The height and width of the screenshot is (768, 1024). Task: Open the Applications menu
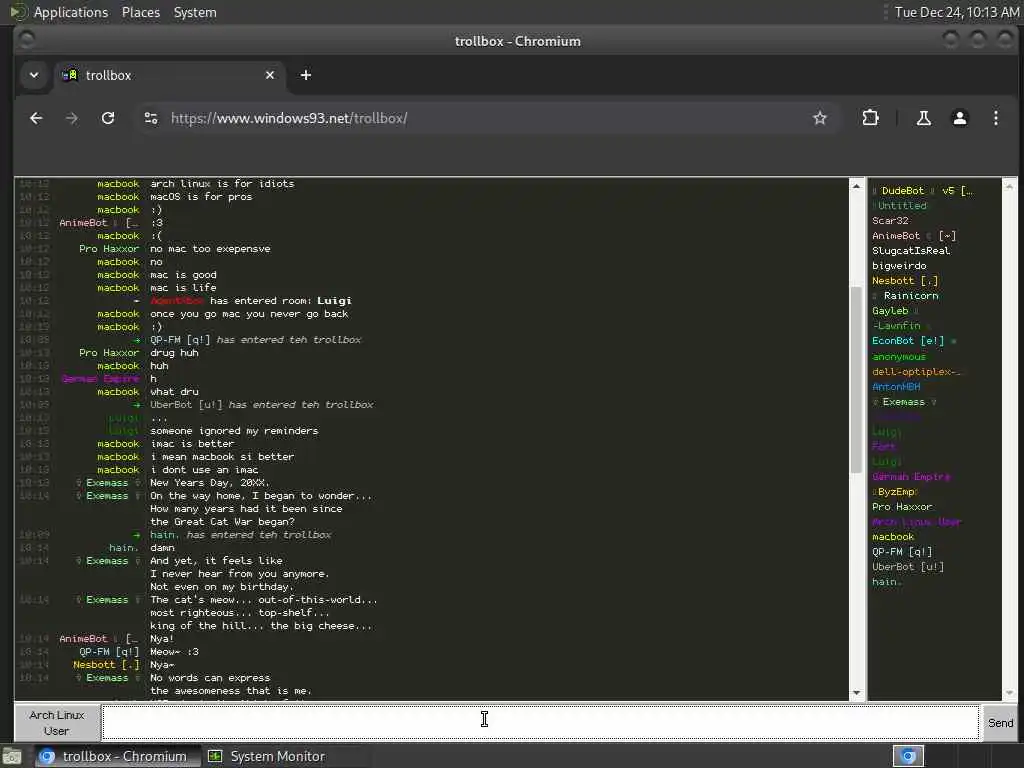coord(71,12)
